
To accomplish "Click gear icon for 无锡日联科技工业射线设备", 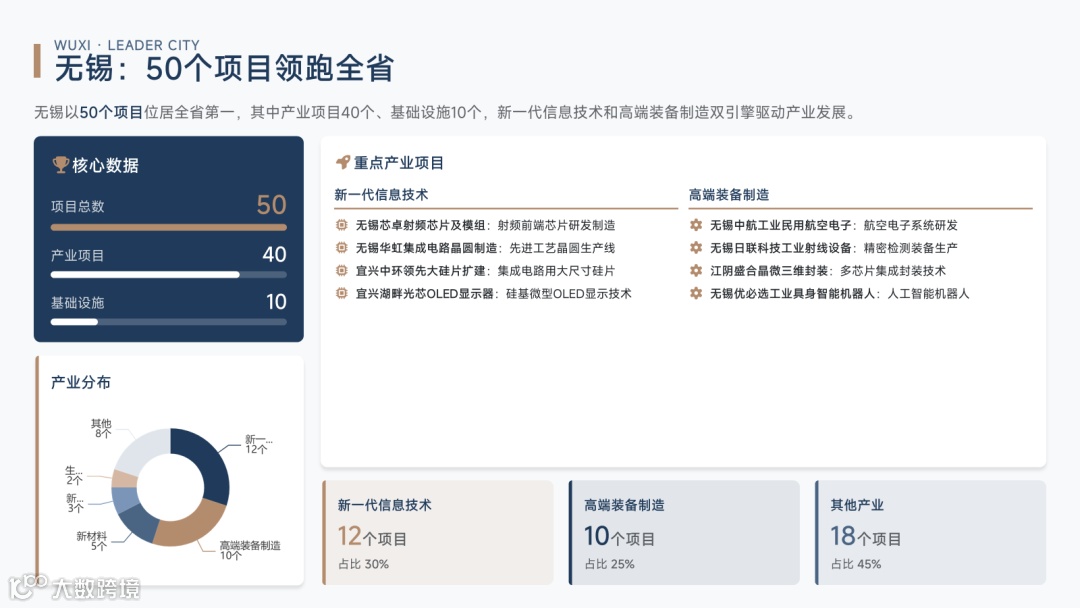I will click(x=696, y=248).
